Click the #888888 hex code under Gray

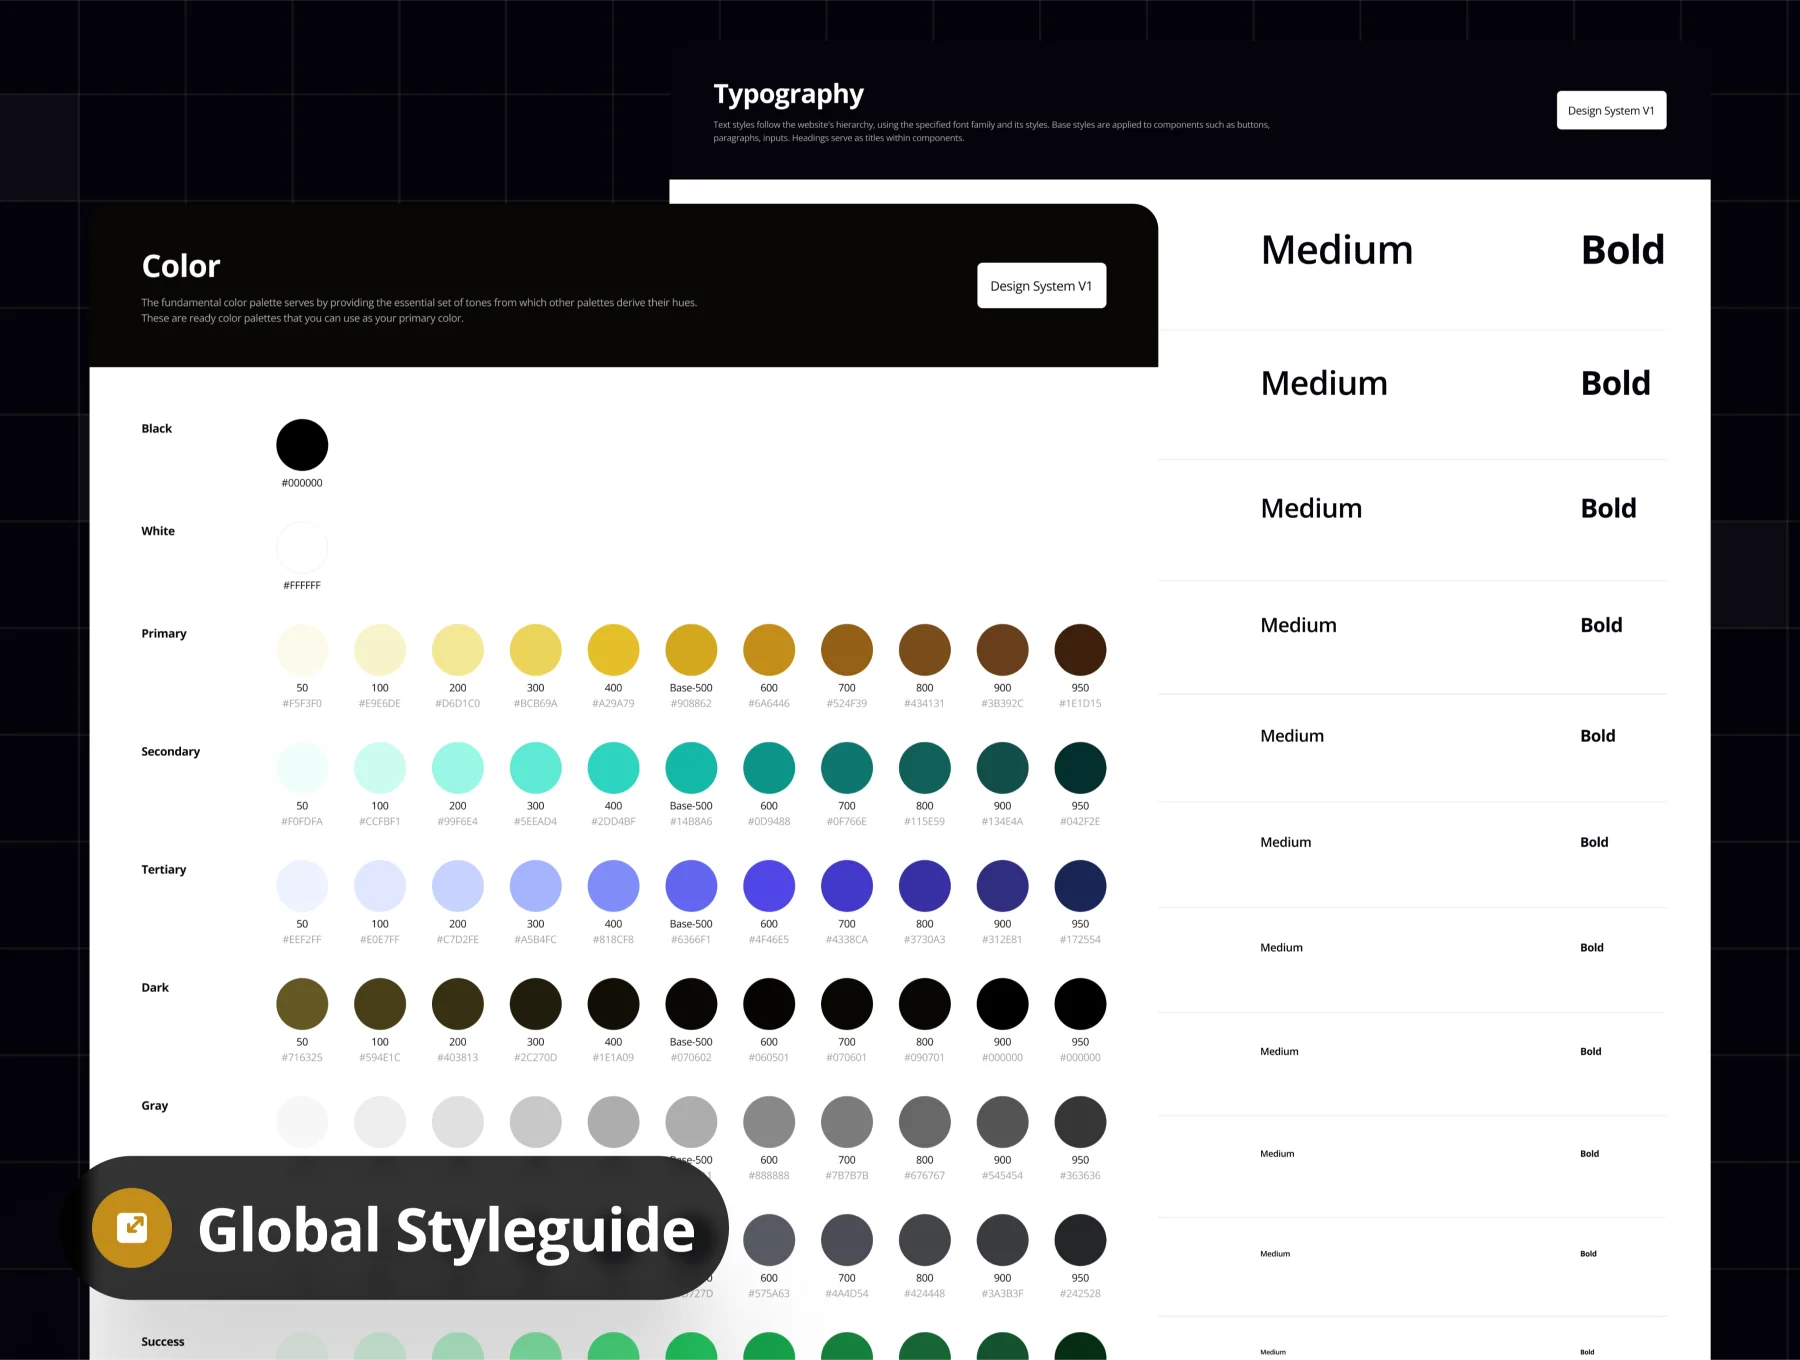tap(769, 1176)
